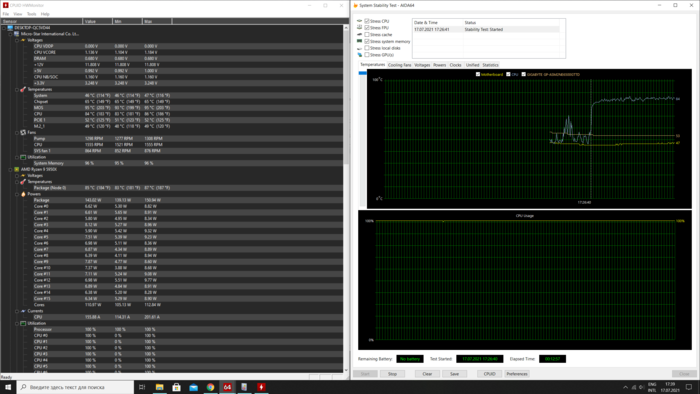Open the File menu in HWMonitor
The width and height of the screenshot is (700, 394).
coord(6,14)
